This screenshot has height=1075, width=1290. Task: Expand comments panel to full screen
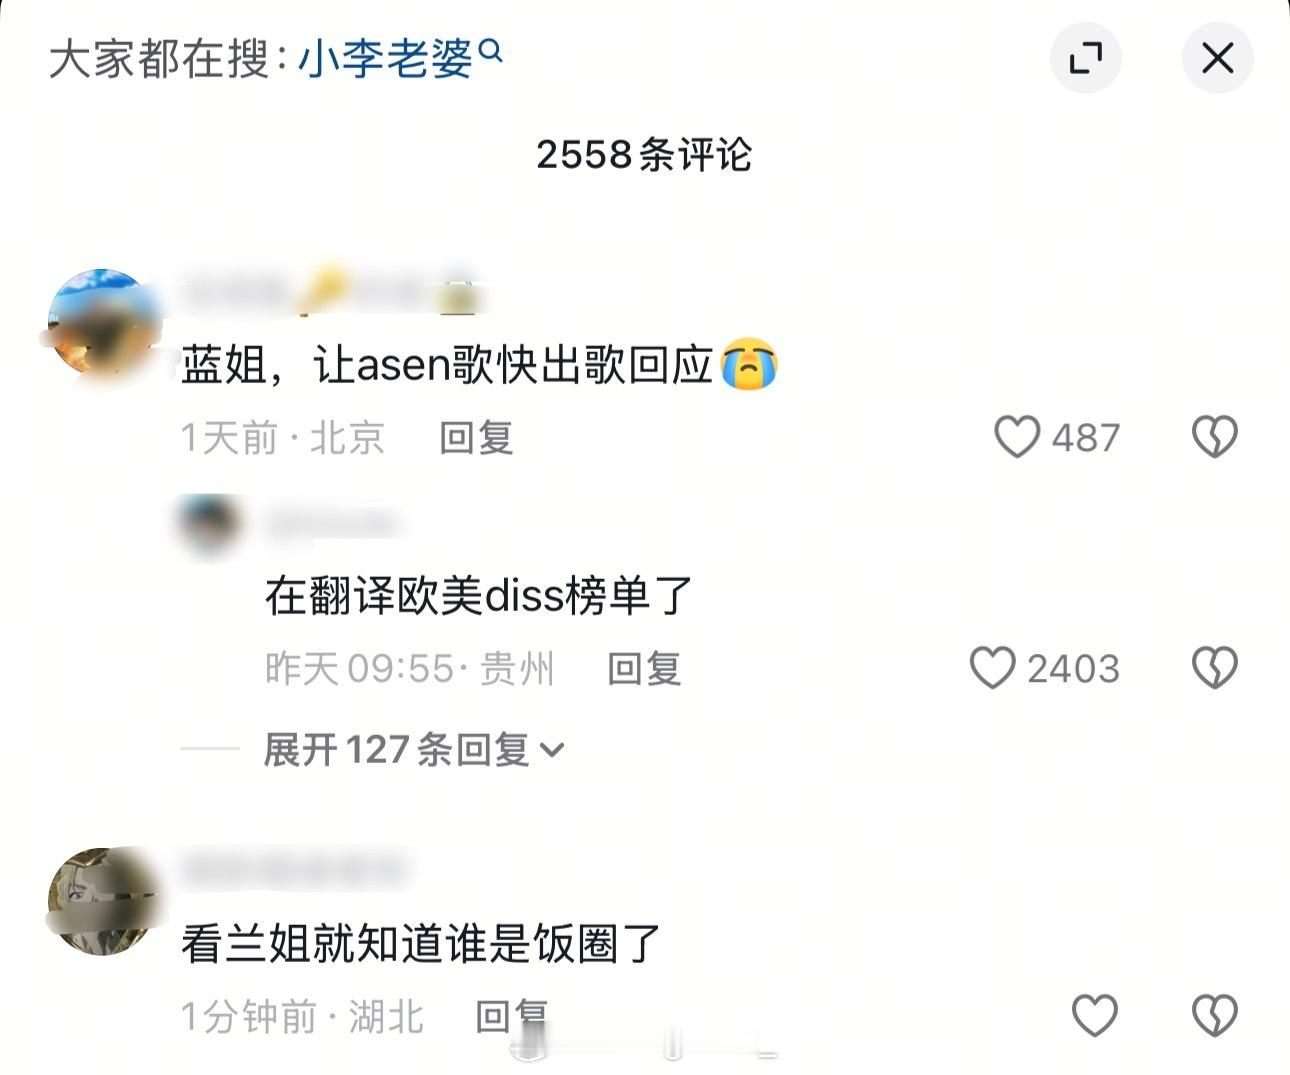pos(1085,58)
